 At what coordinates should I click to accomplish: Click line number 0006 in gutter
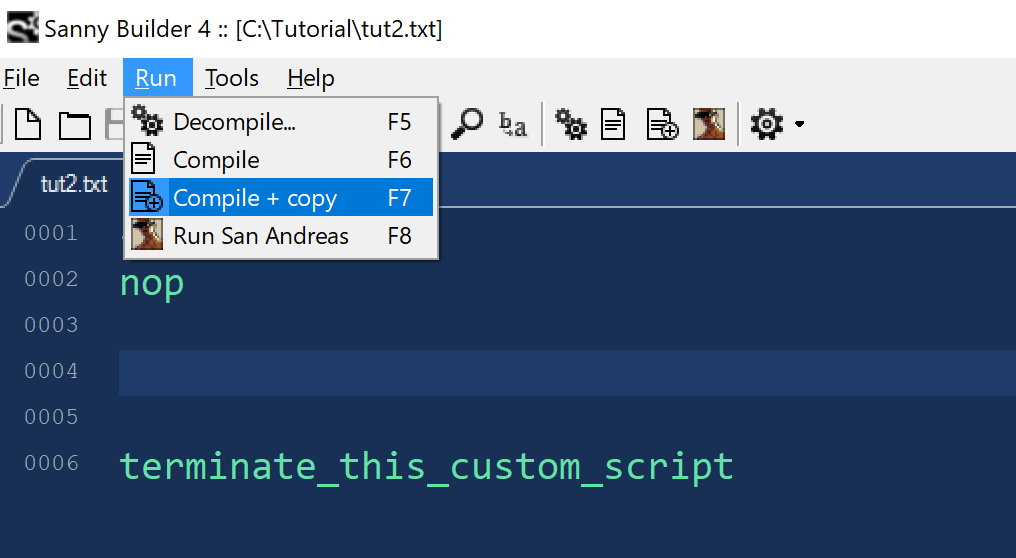(x=51, y=463)
